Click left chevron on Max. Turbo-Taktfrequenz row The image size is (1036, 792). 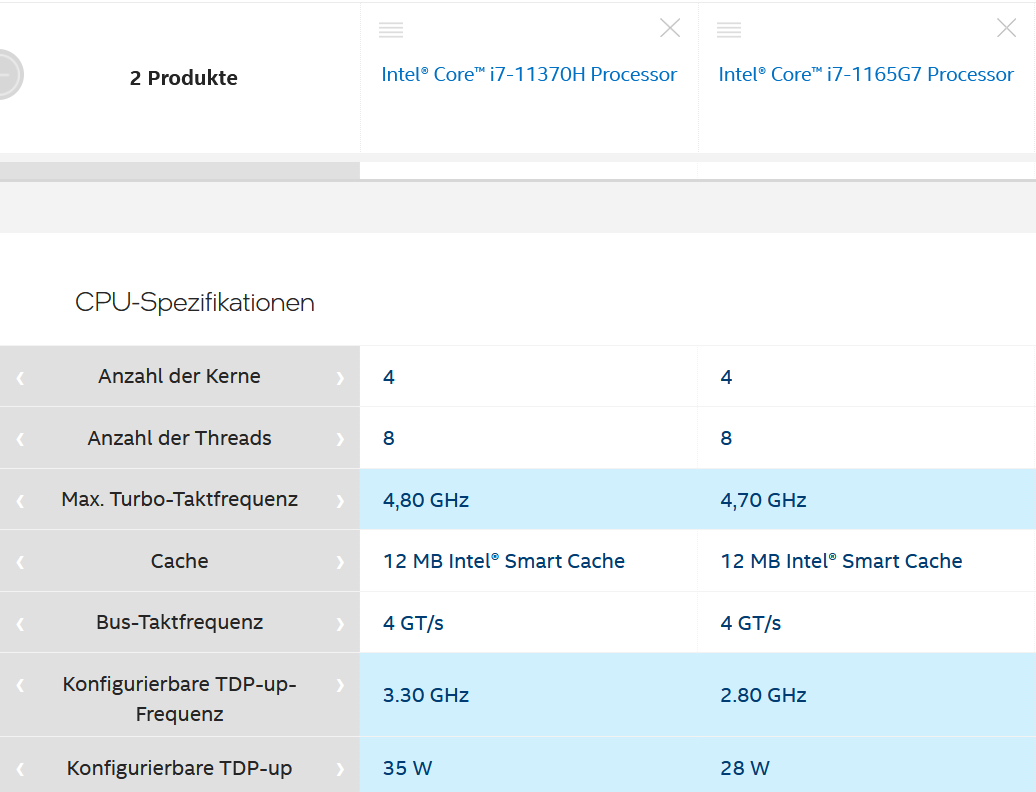click(x=20, y=501)
